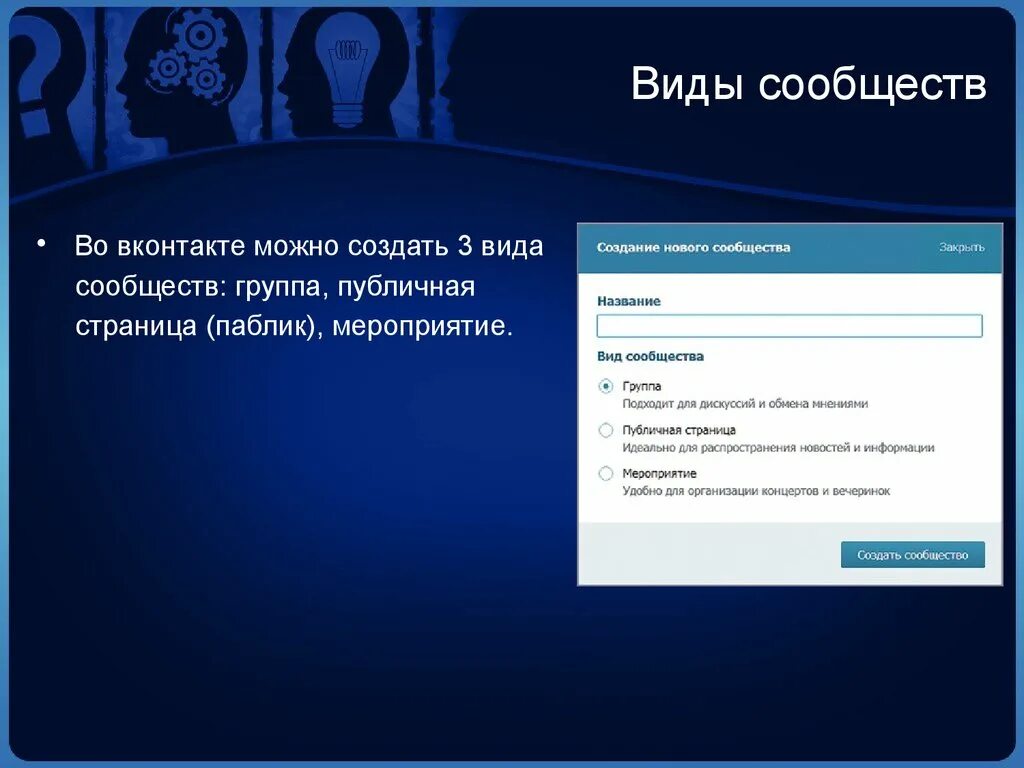The width and height of the screenshot is (1024, 768).
Task: Click the slide title Виды сообществ
Action: click(808, 84)
